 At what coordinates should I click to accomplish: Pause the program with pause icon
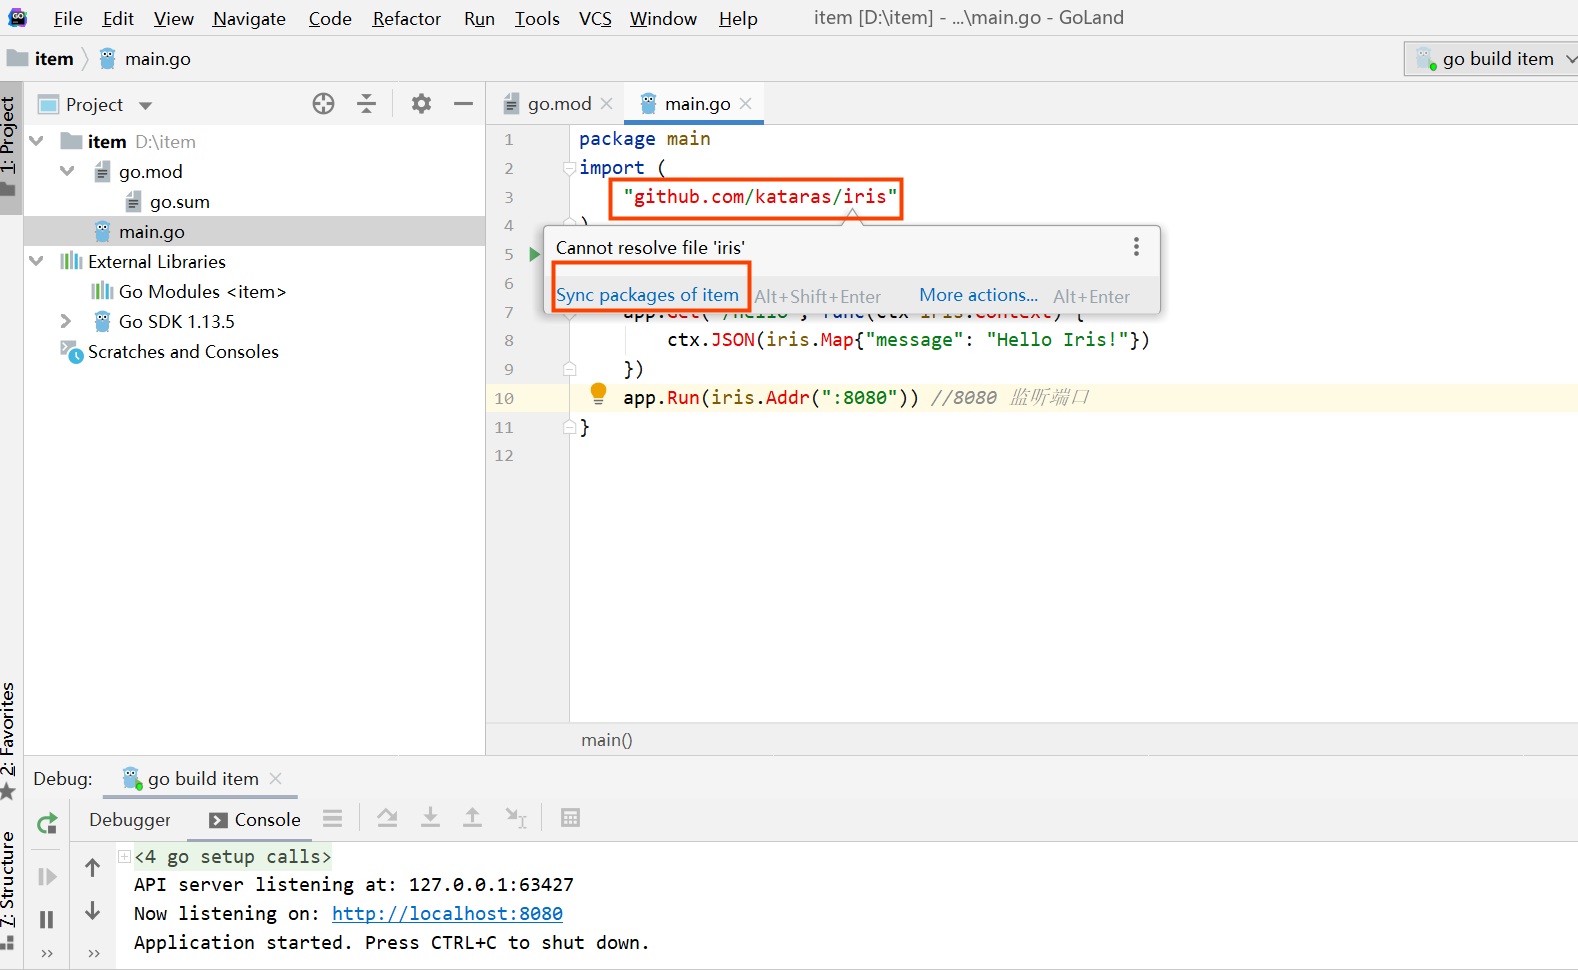pyautogui.click(x=46, y=919)
